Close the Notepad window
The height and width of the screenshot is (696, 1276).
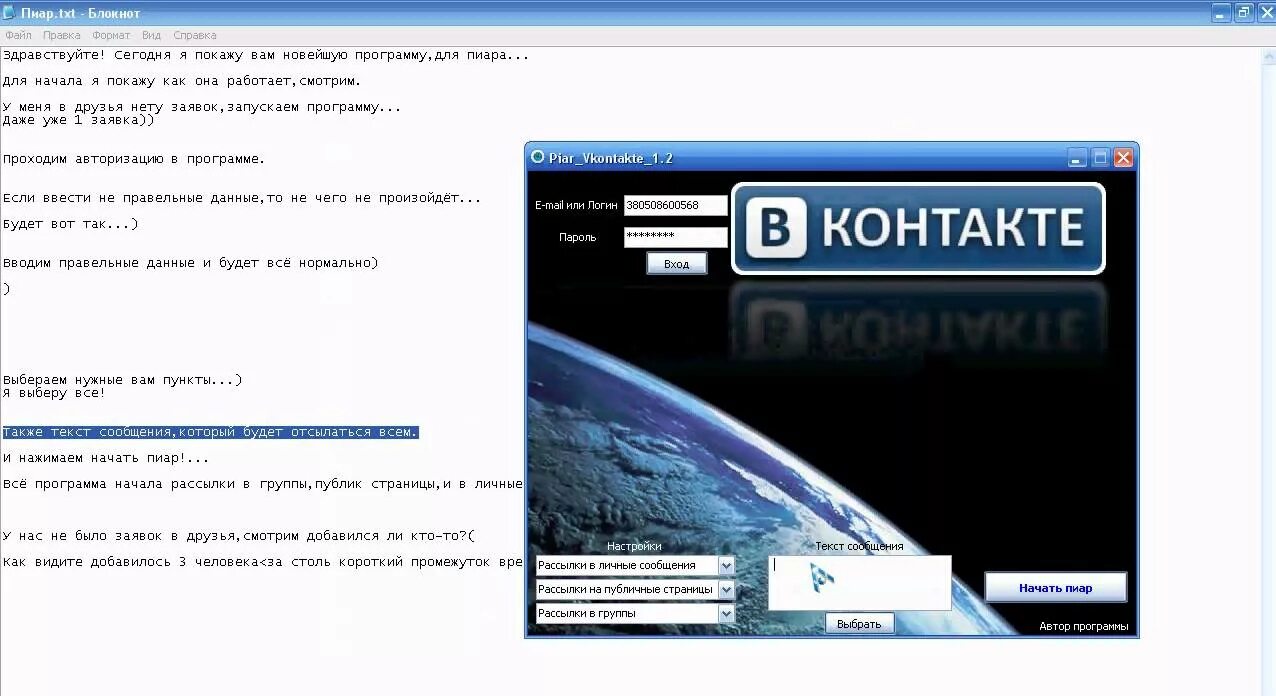[1266, 13]
